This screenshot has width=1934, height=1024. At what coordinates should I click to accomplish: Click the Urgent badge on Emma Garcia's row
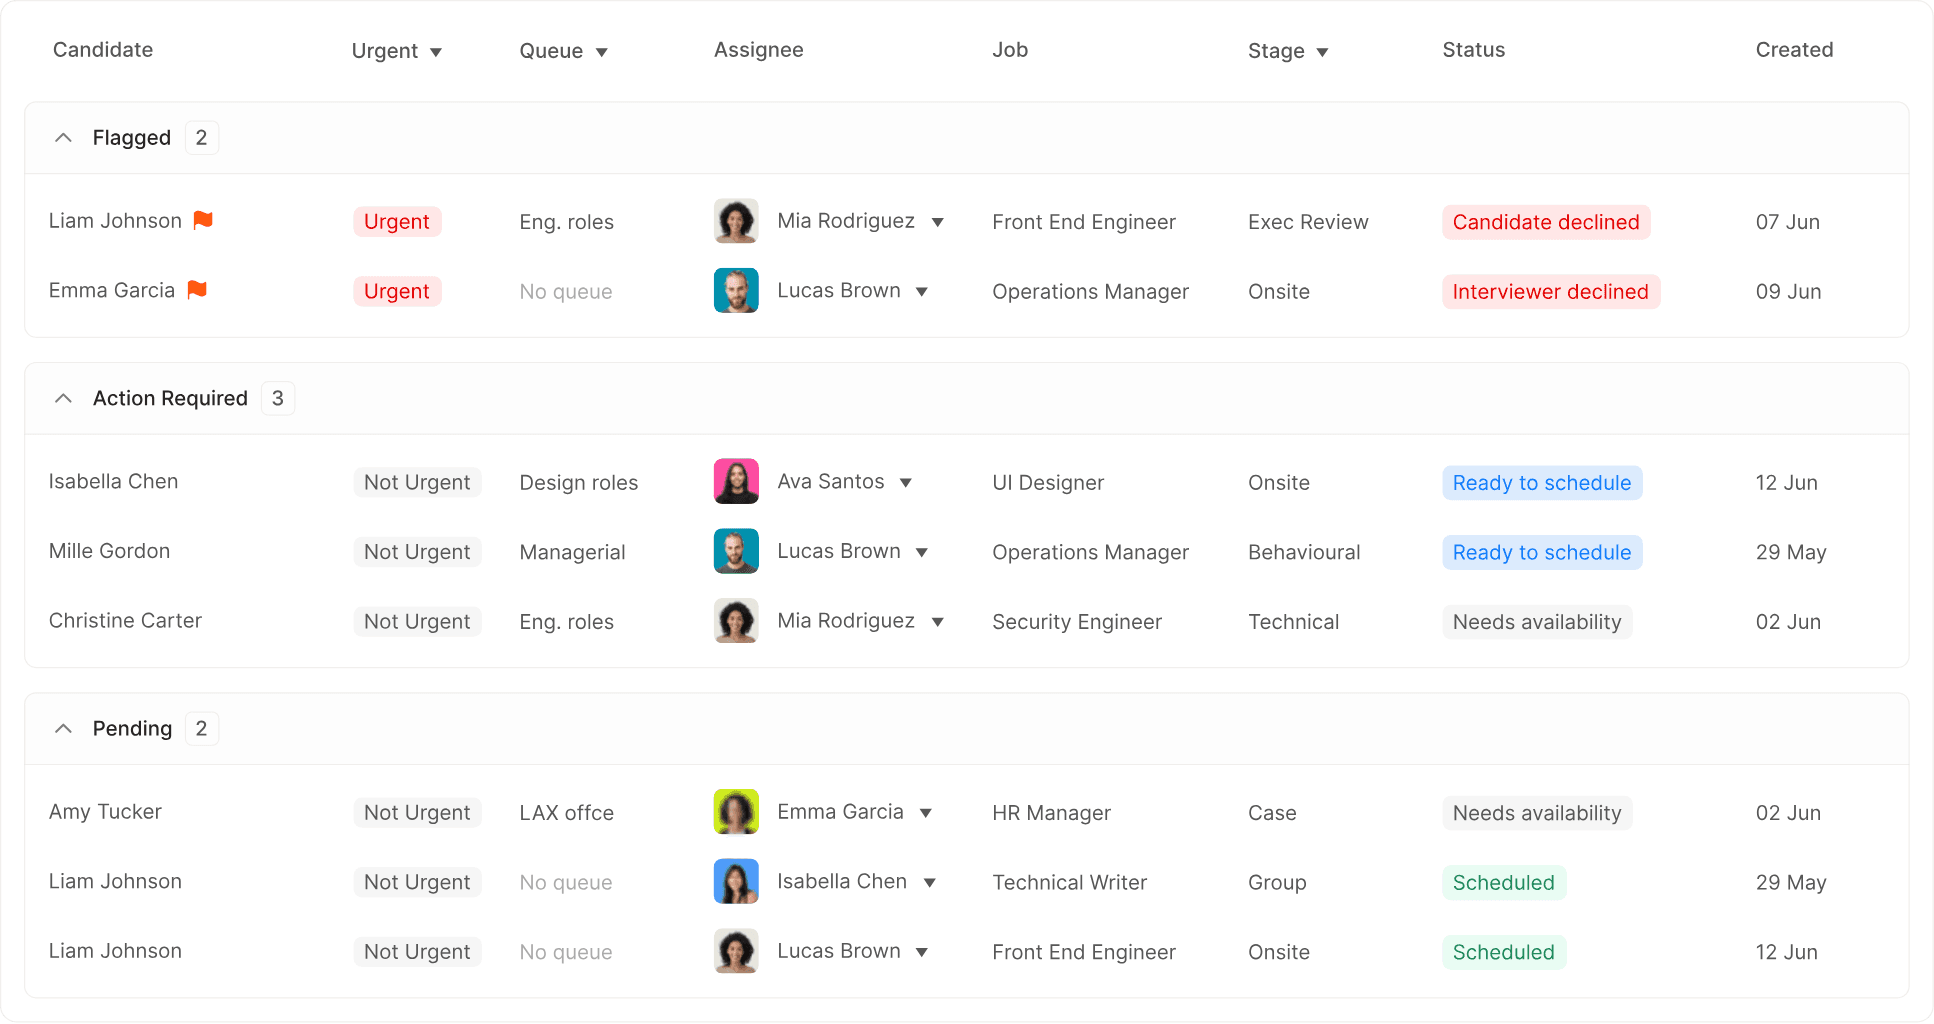[x=397, y=291]
